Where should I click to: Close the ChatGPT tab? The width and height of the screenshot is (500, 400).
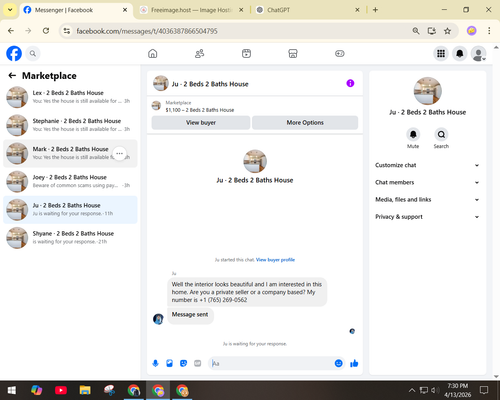click(x=357, y=10)
